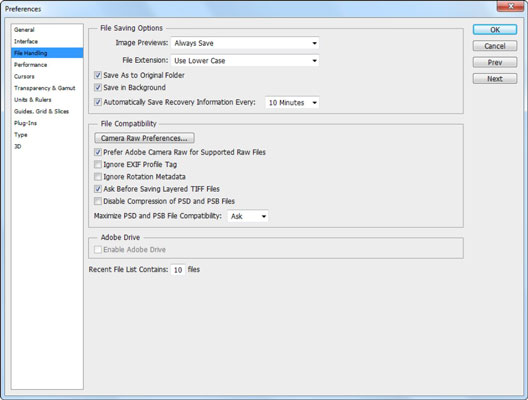Open Maximize PSD and PSB Compatibility dropdown
Viewport: 528px width, 400px height.
click(248, 216)
